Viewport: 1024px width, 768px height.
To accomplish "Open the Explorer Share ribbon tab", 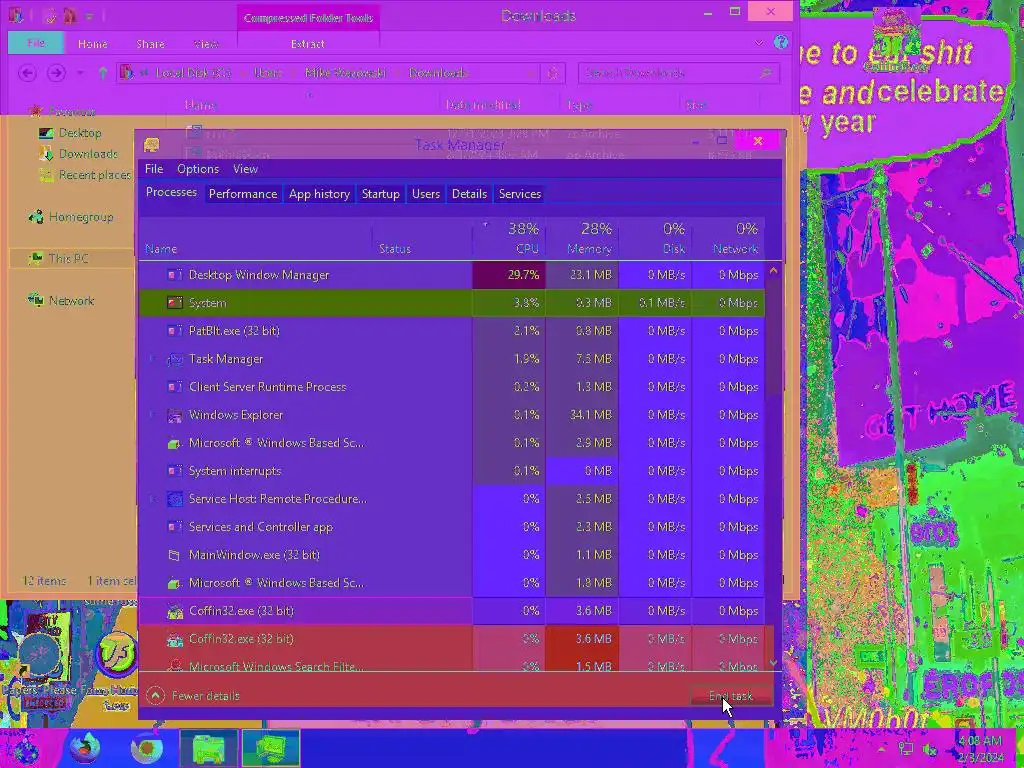I will (150, 44).
